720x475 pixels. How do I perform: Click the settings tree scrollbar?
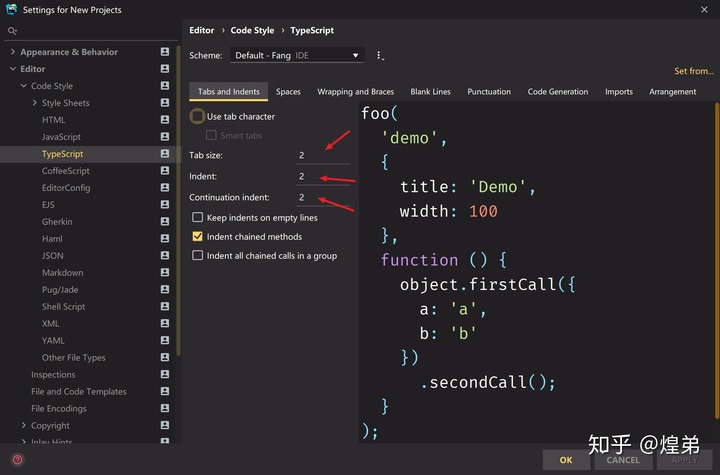[178, 200]
